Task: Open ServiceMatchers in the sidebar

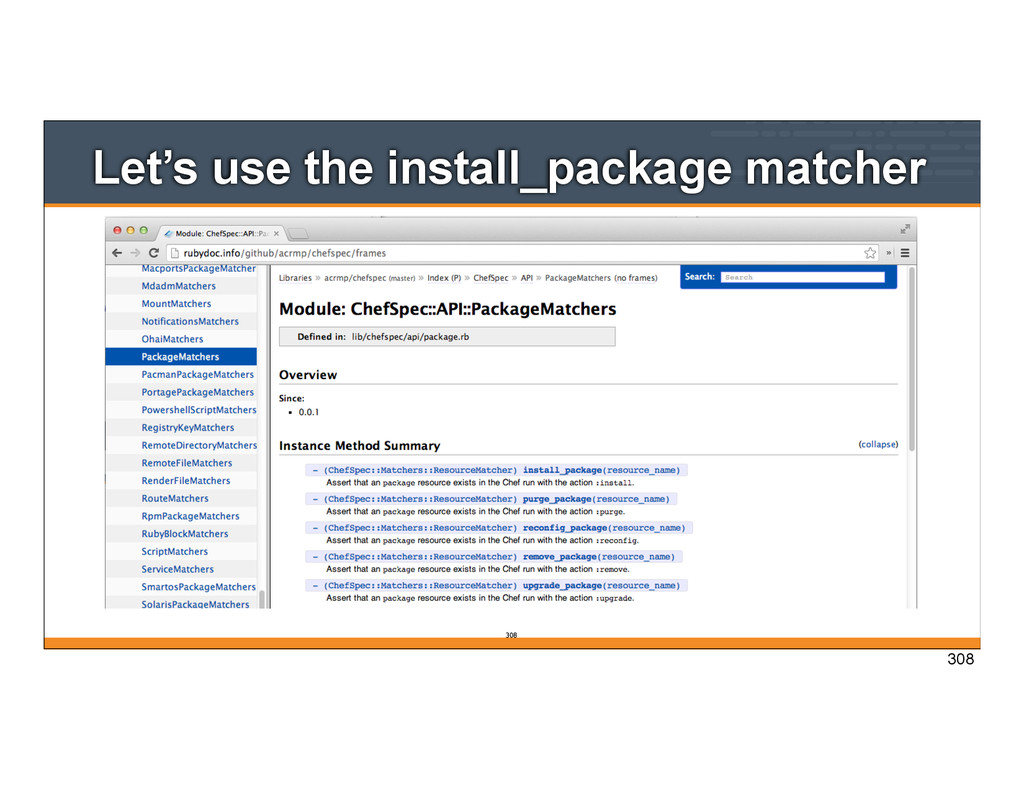Action: click(178, 569)
